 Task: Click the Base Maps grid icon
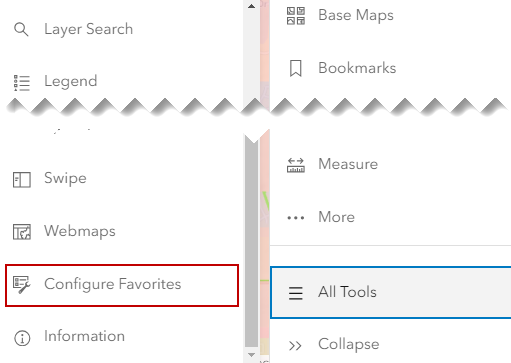click(296, 16)
